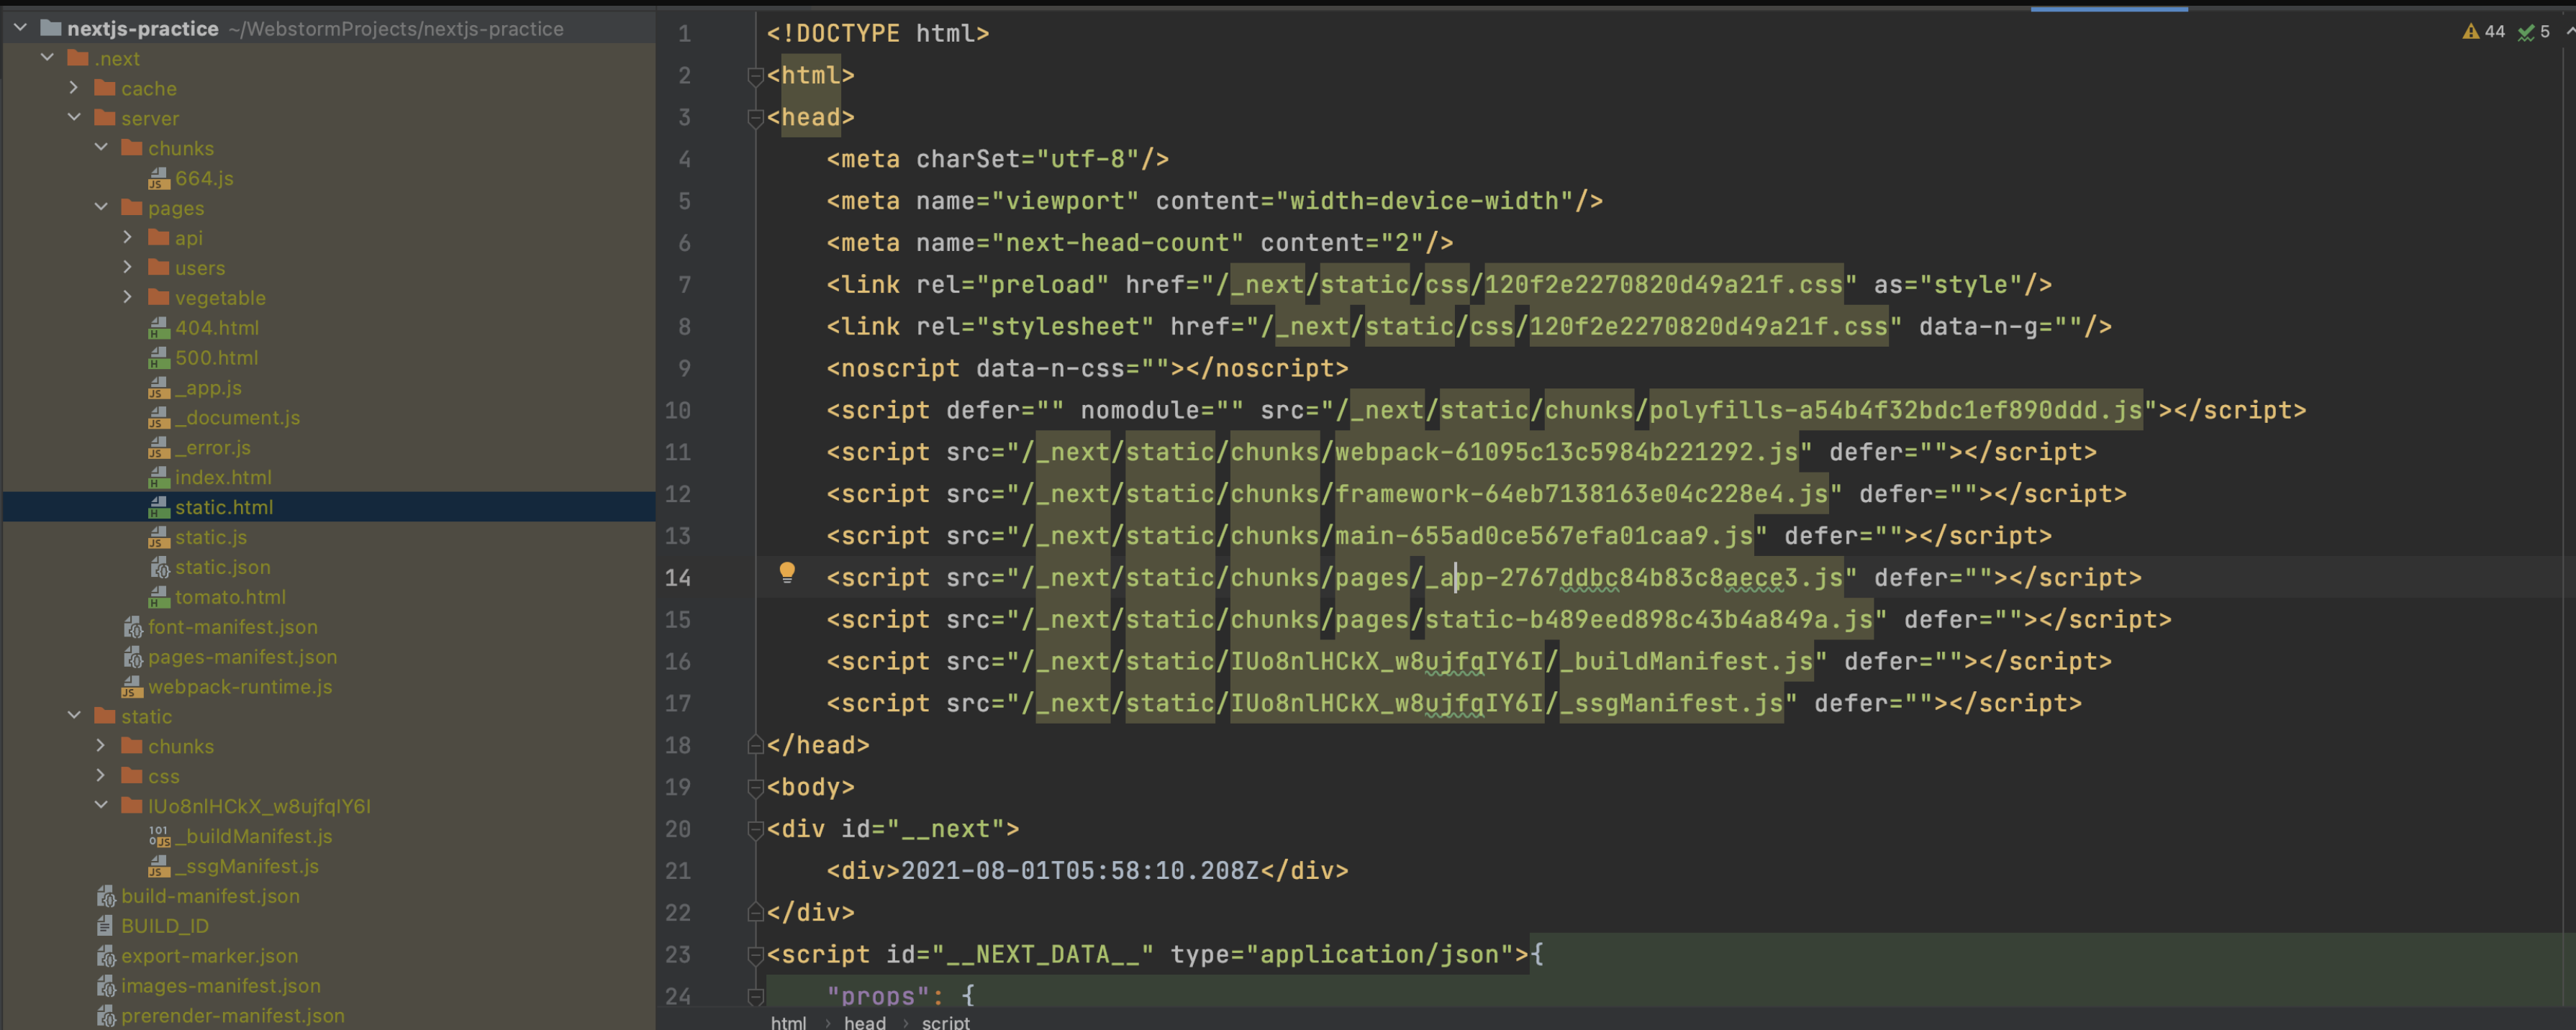Image resolution: width=2576 pixels, height=1030 pixels.
Task: Open 404.html in pages folder
Action: pos(216,328)
